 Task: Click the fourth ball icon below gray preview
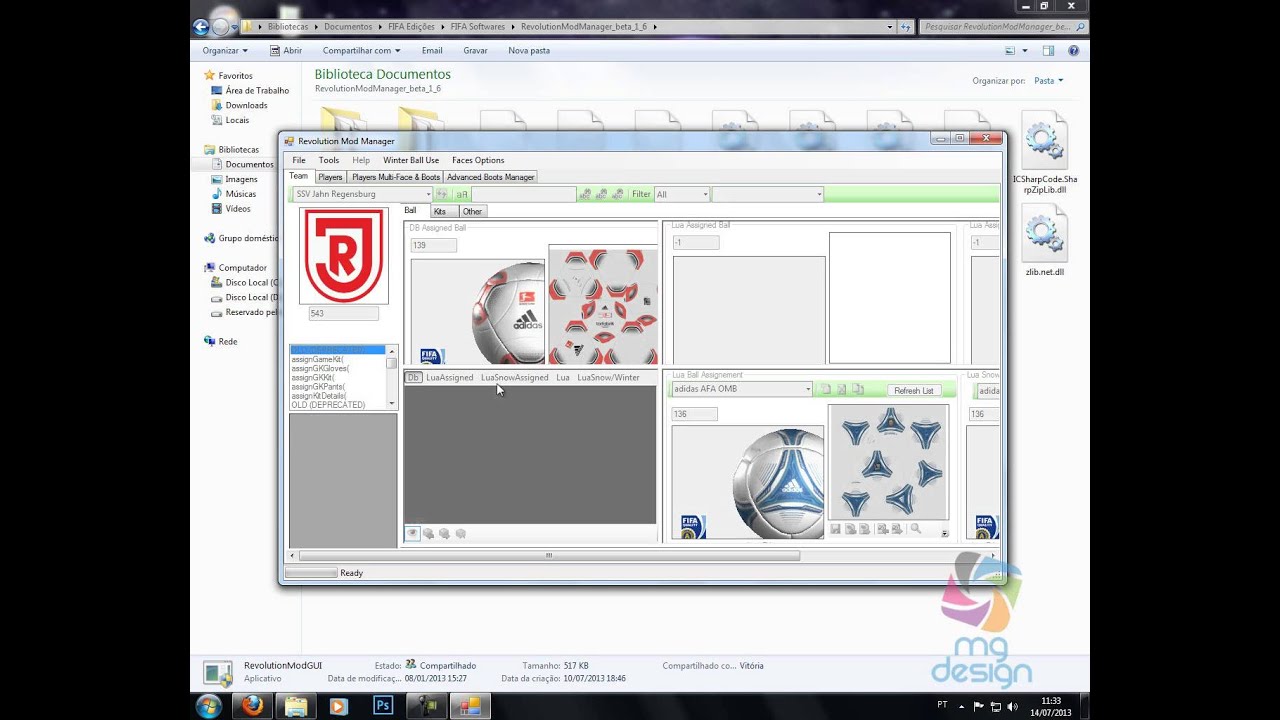(x=461, y=534)
